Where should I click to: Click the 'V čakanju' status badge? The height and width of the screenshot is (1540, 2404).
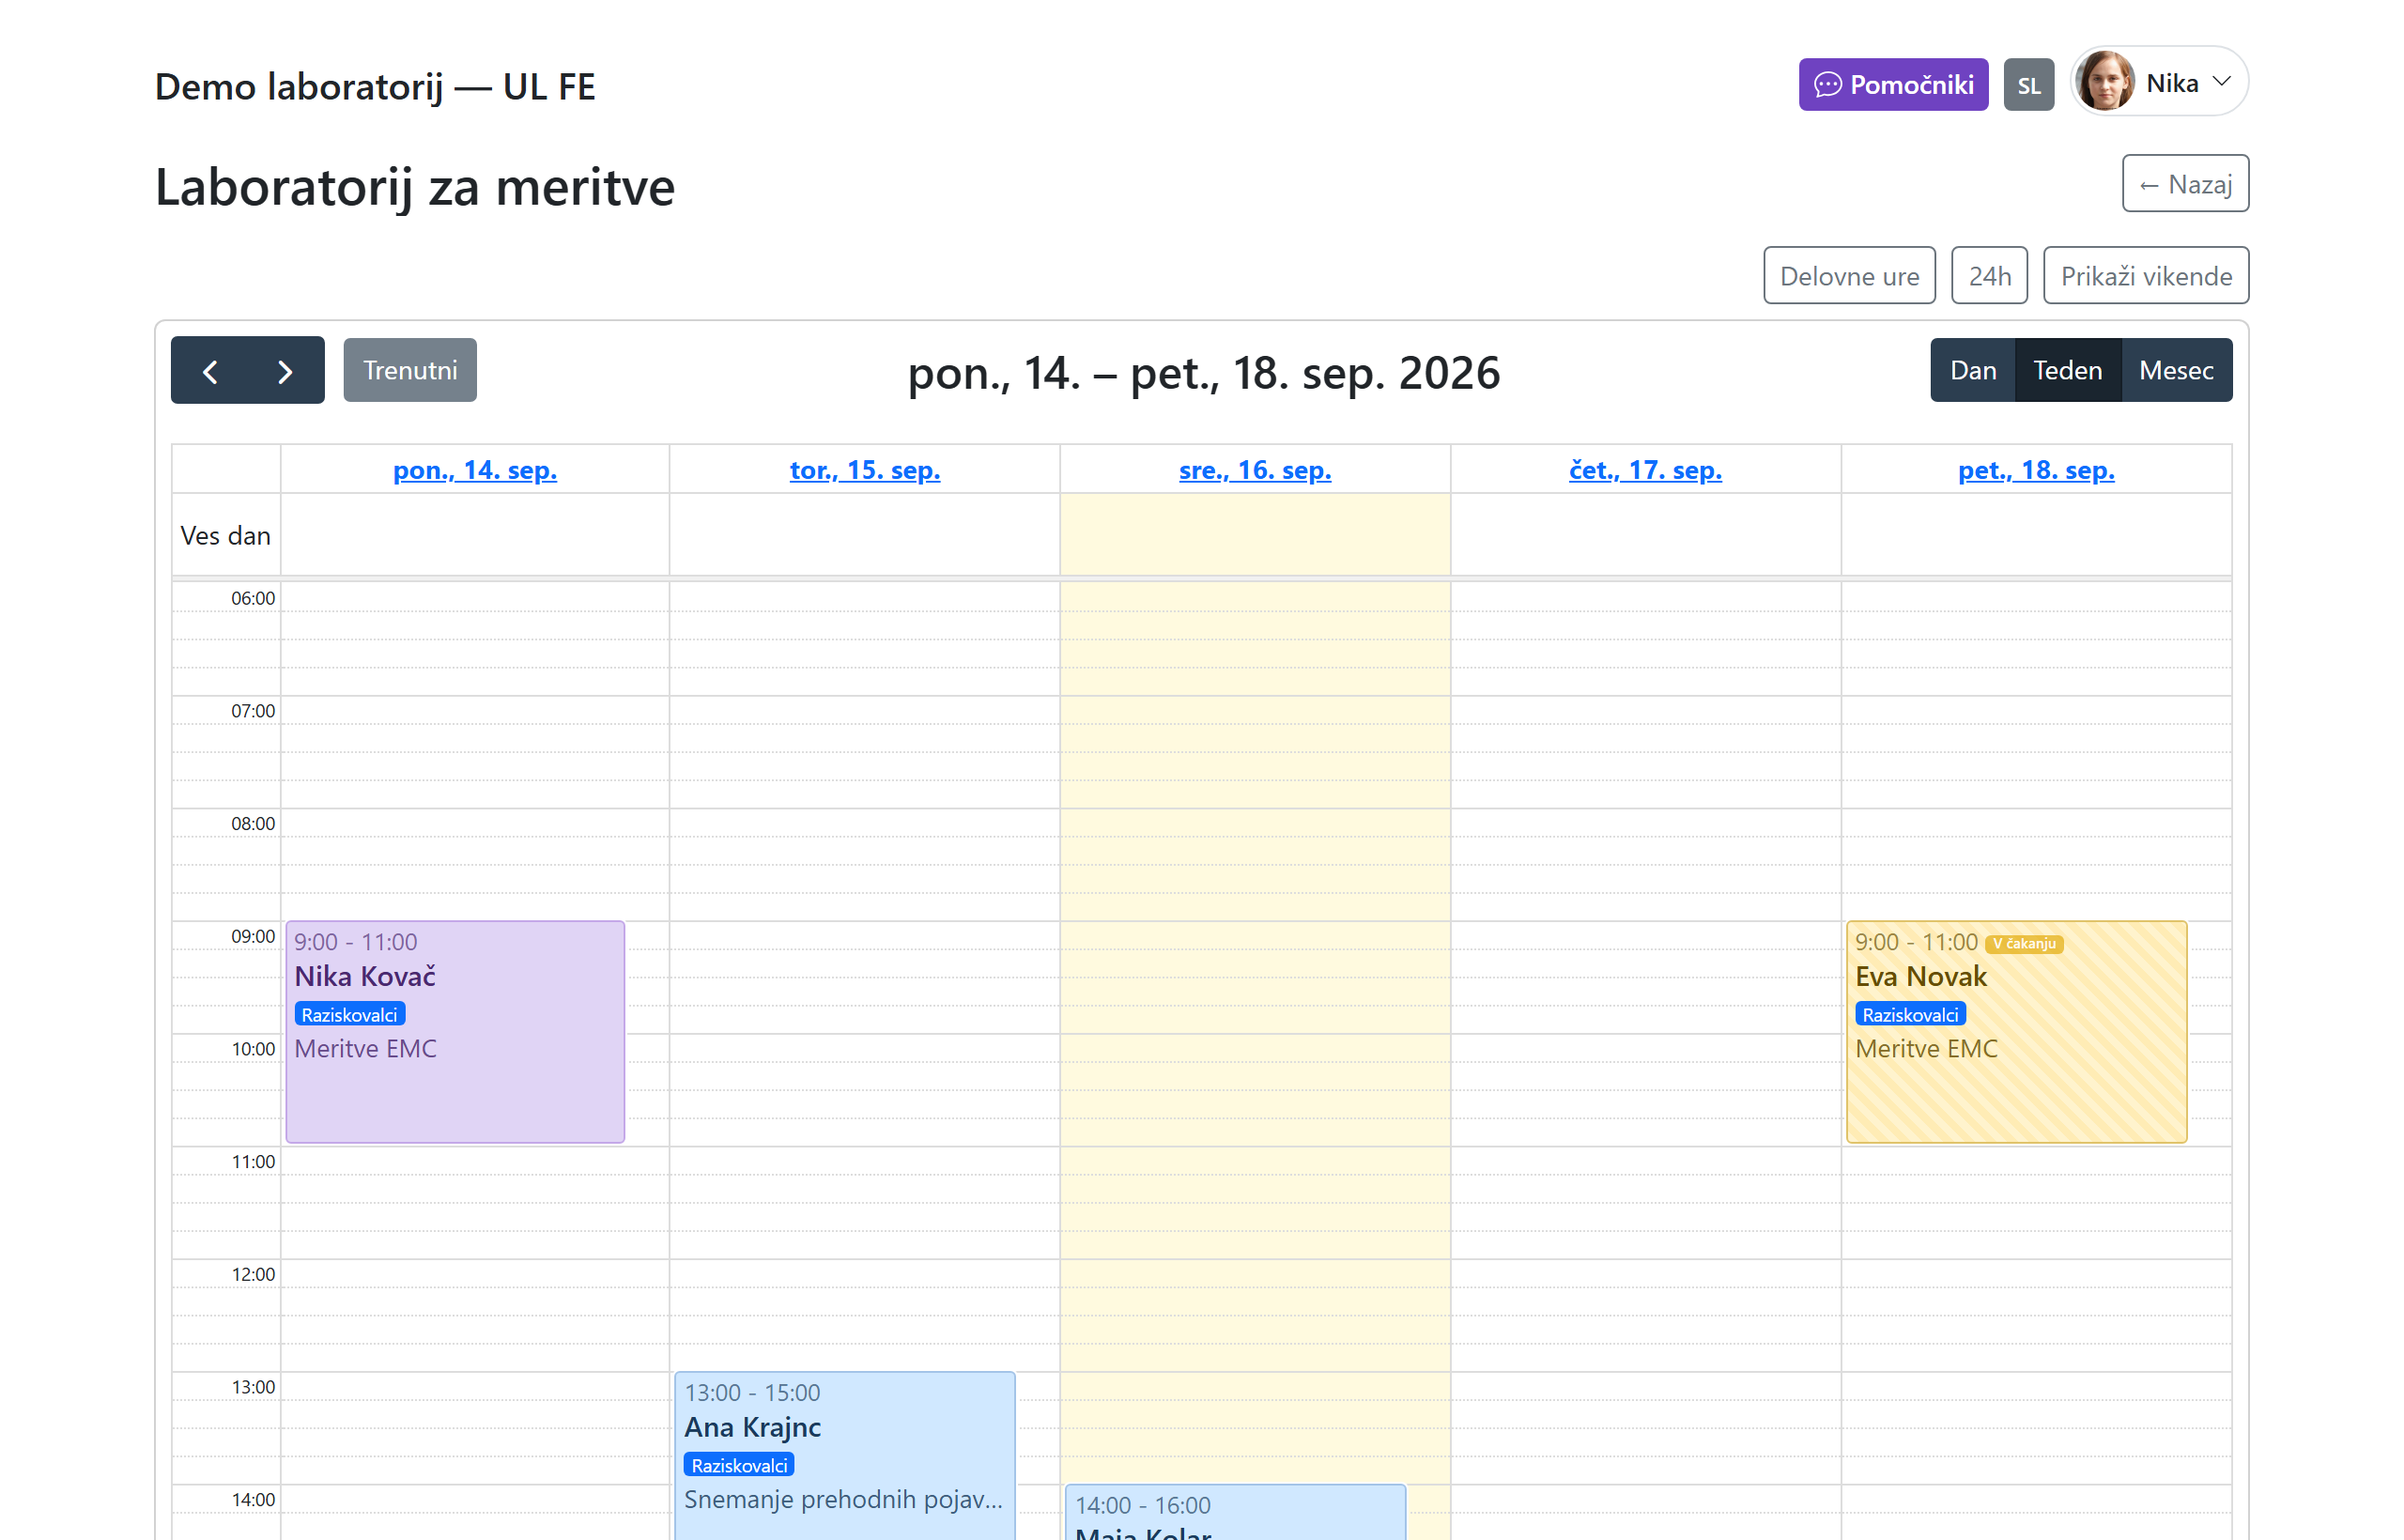click(2024, 943)
